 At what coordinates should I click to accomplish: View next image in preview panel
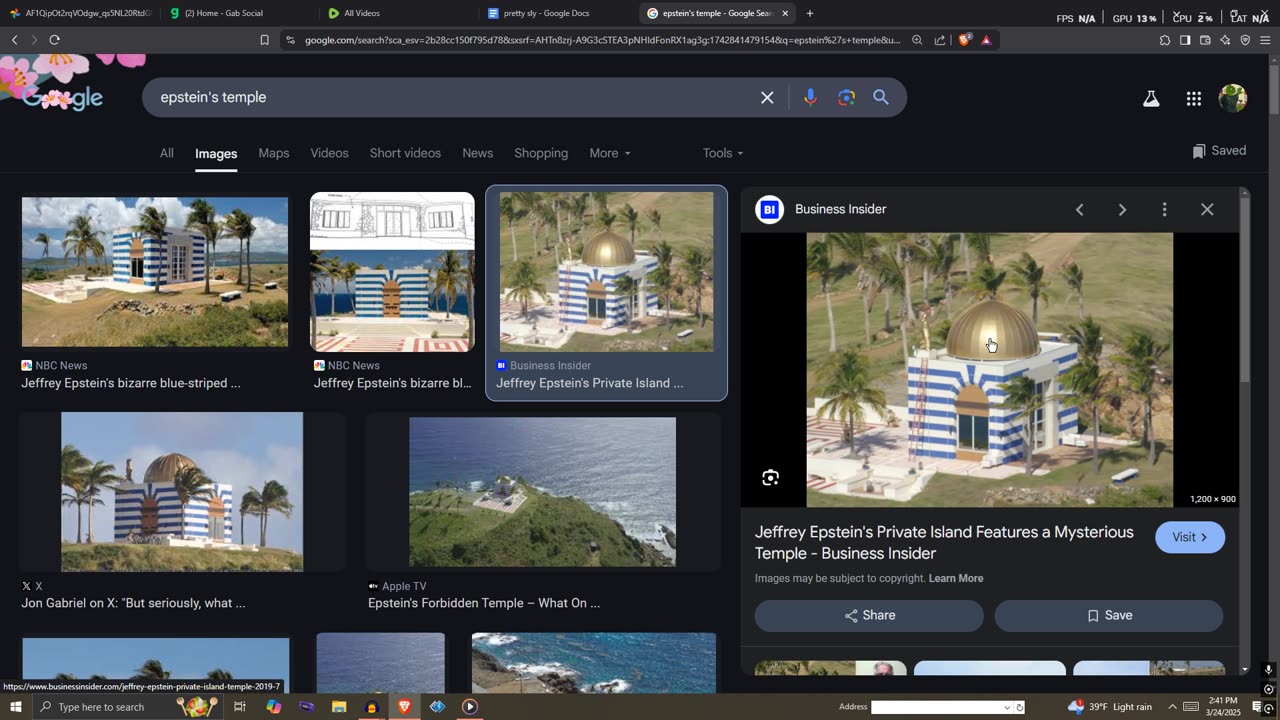tap(1122, 209)
